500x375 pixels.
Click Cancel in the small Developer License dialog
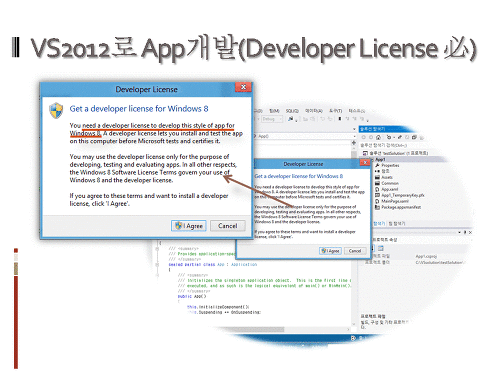click(355, 251)
